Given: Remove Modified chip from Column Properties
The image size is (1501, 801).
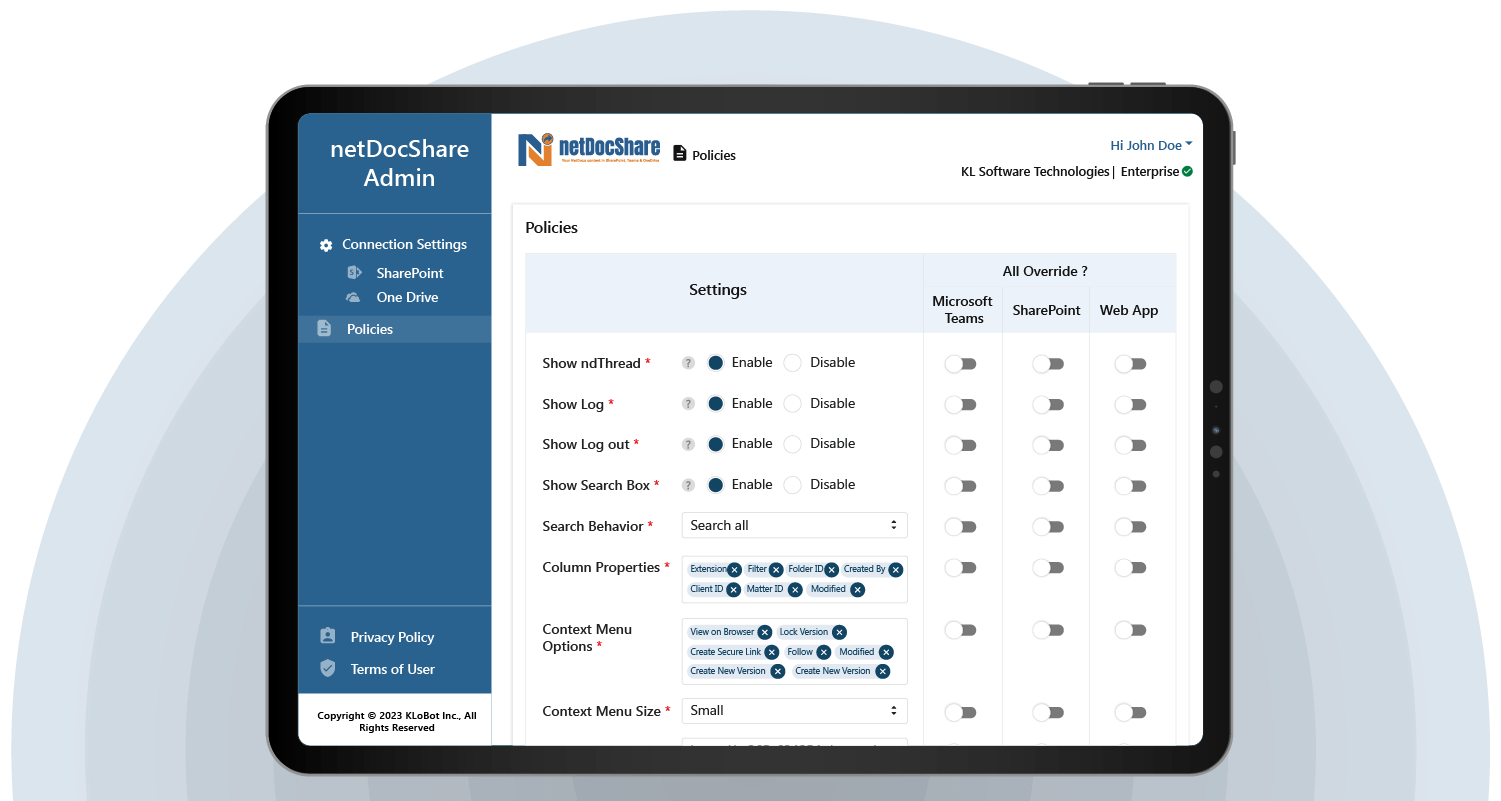Looking at the screenshot, I should click(x=857, y=590).
